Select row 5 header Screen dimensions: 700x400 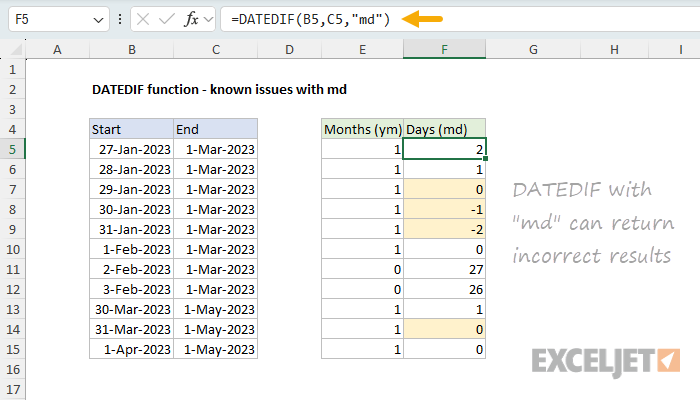(12, 149)
